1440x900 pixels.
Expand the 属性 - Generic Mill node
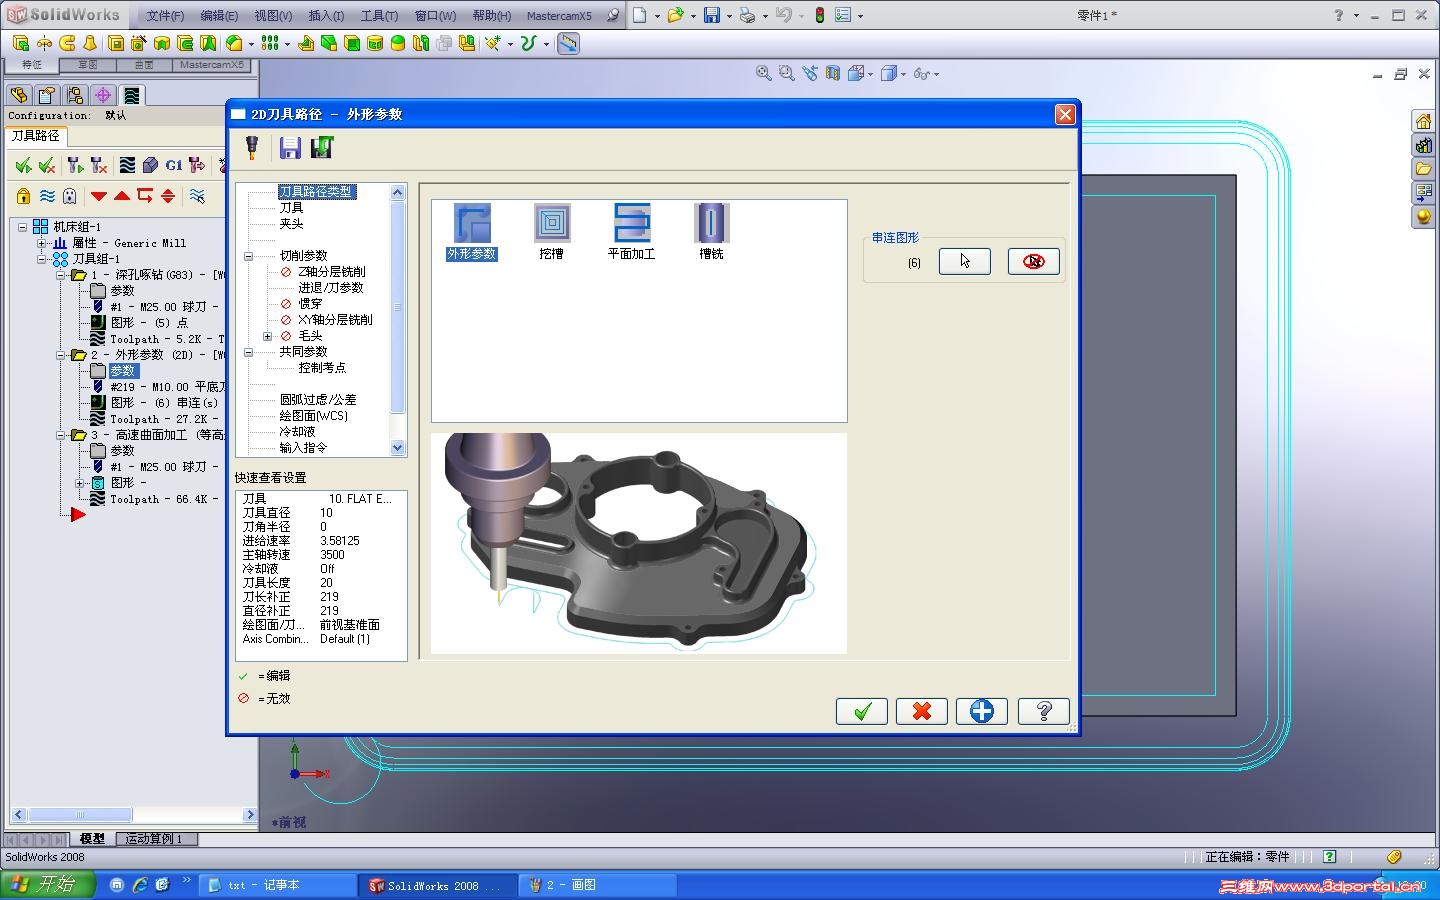tap(41, 243)
